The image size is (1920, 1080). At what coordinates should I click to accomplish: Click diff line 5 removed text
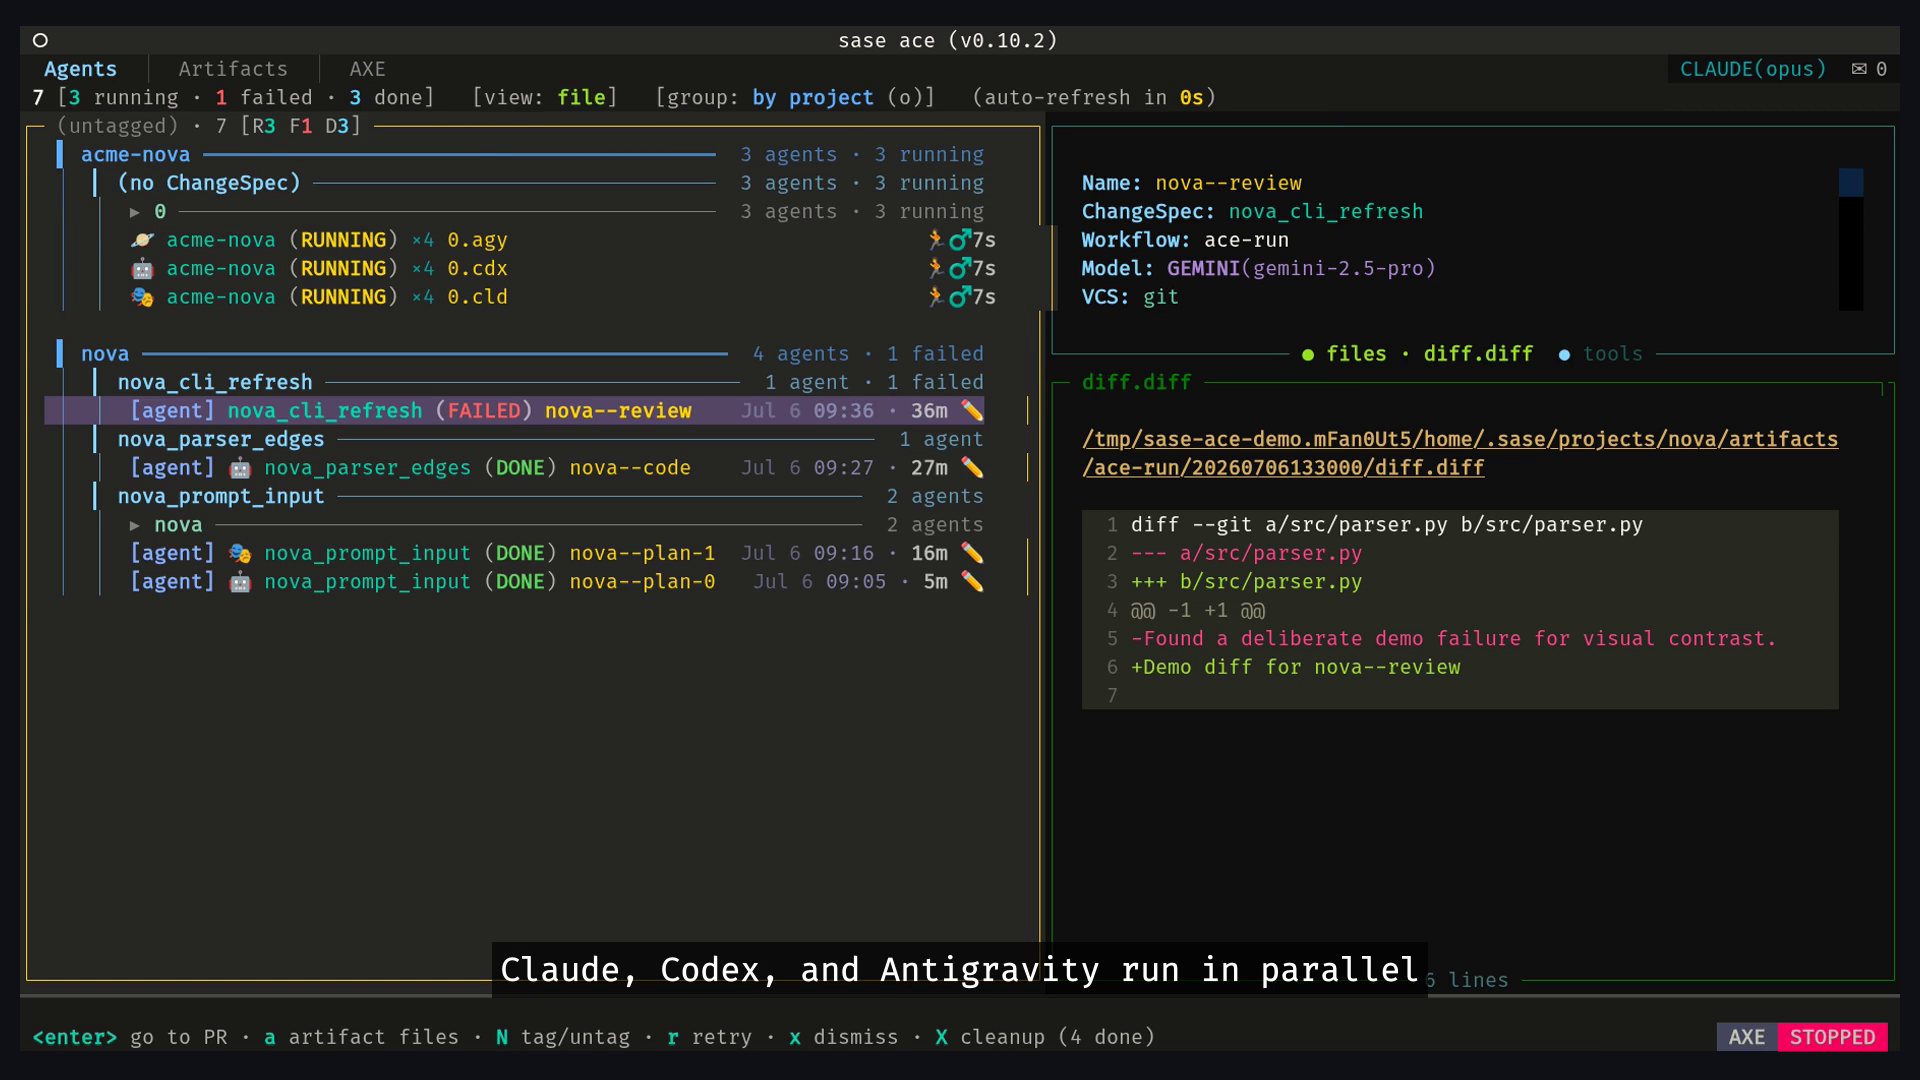coord(1453,639)
